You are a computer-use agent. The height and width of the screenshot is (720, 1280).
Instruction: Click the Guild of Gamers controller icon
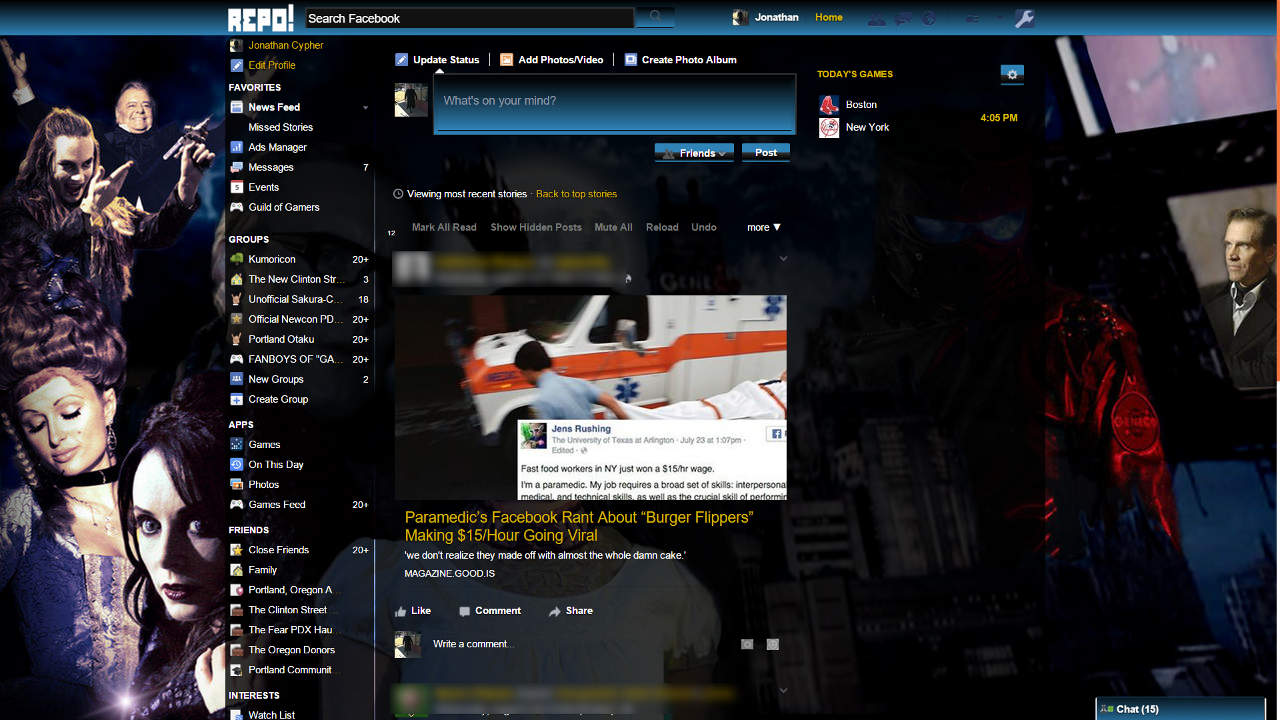click(237, 207)
